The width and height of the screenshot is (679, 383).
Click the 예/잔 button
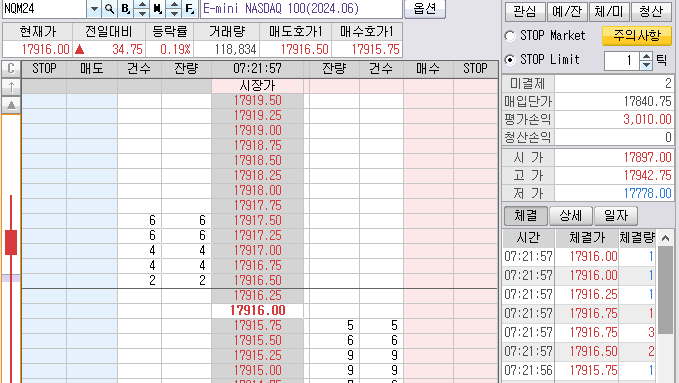coord(567,11)
